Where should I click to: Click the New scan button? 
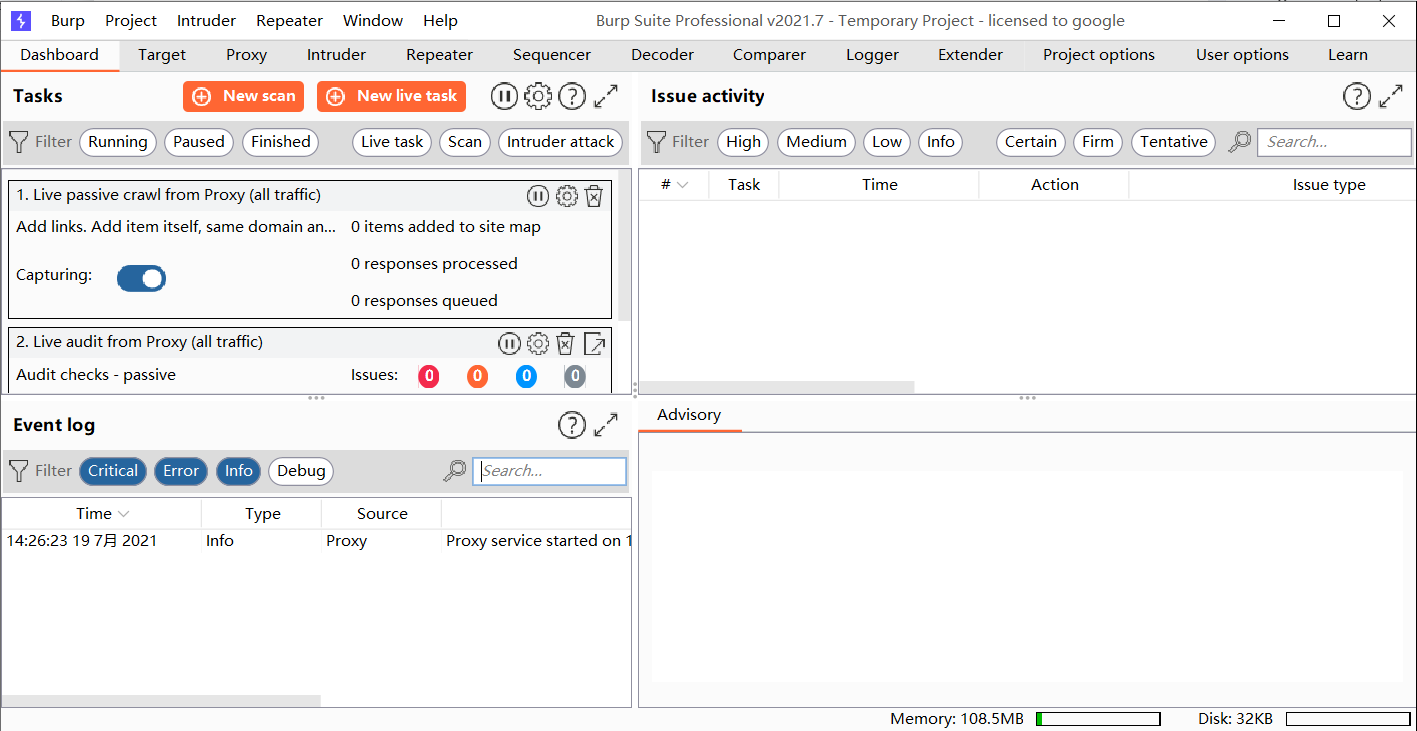pyautogui.click(x=243, y=96)
